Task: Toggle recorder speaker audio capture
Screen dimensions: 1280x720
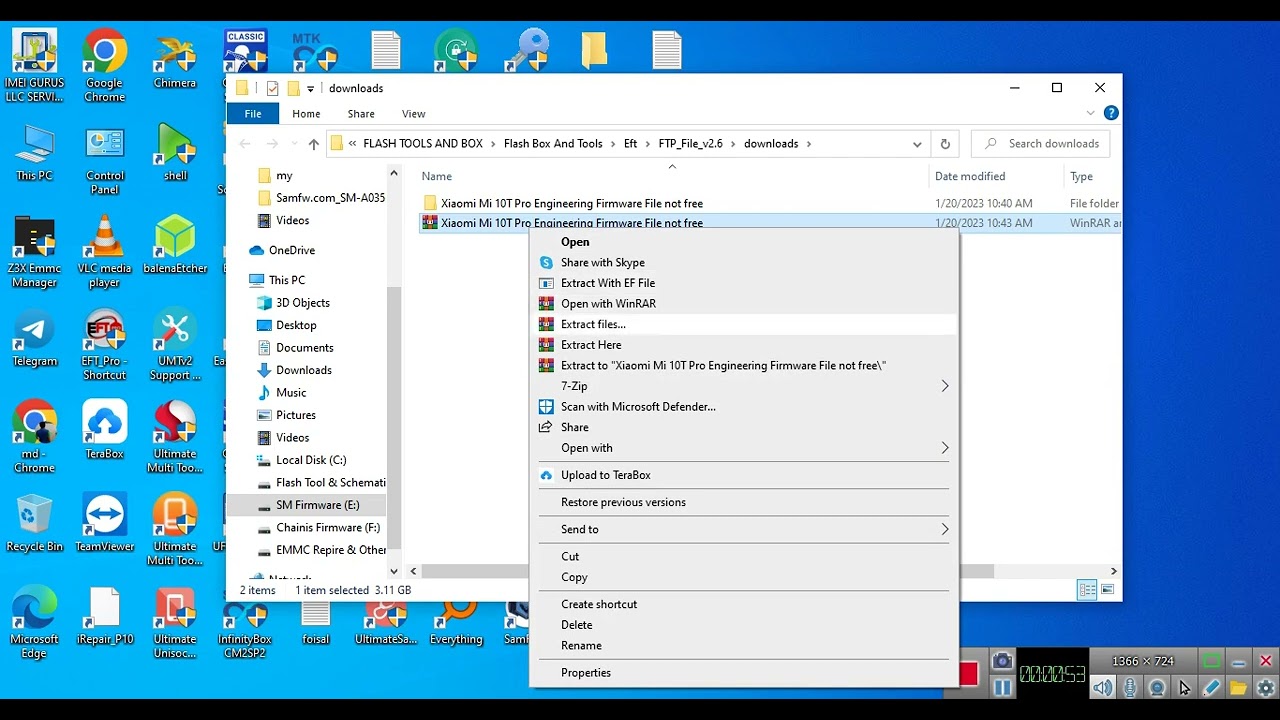Action: [1102, 688]
